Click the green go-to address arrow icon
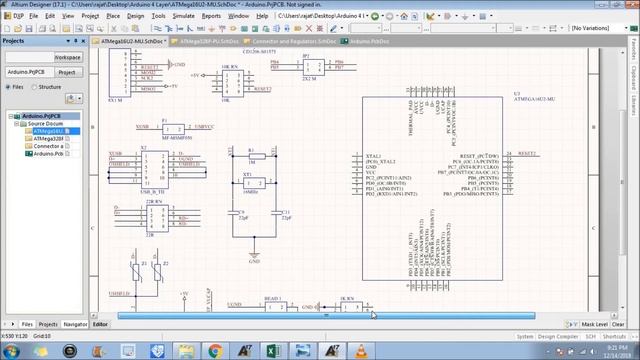 [x=375, y=16]
